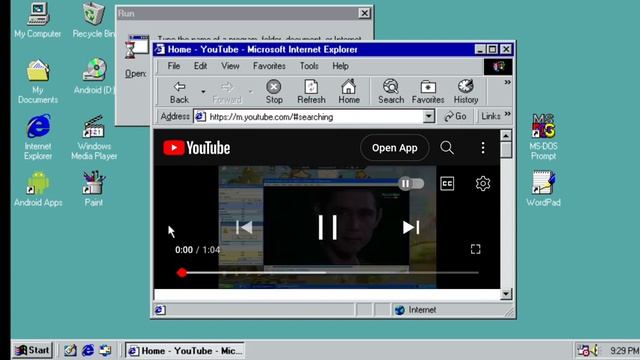Image resolution: width=640 pixels, height=360 pixels.
Task: Click the system tray volume icon
Action: pyautogui.click(x=595, y=350)
